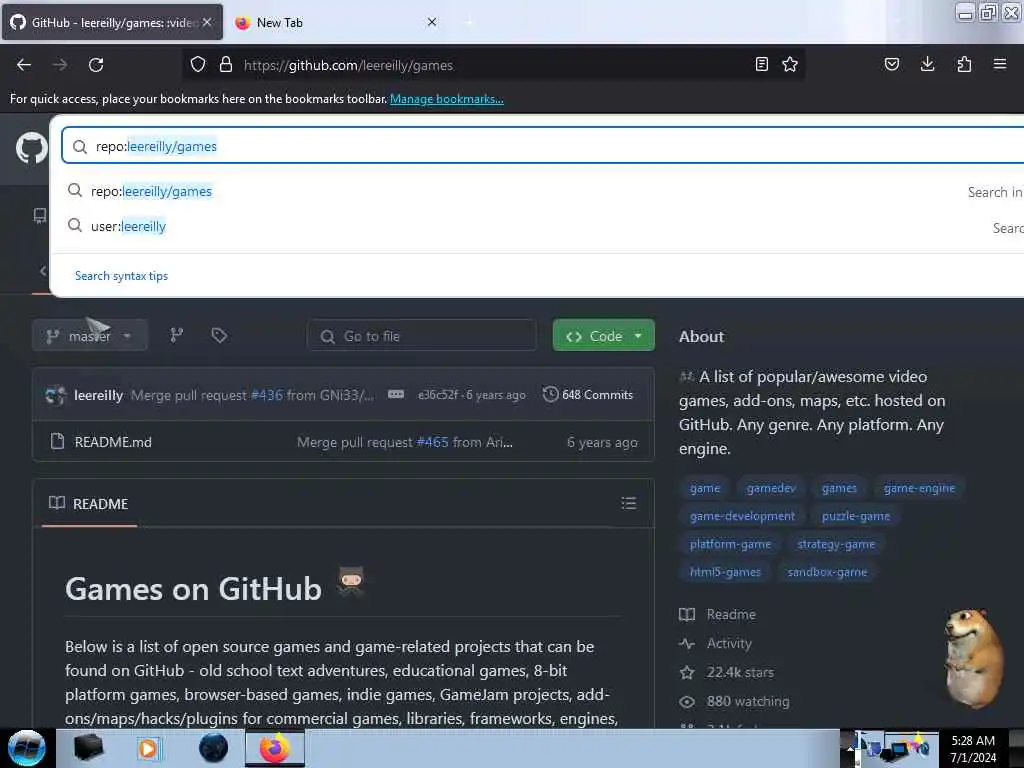The height and width of the screenshot is (768, 1024).
Task: Click the game-development topic tag
Action: click(743, 516)
